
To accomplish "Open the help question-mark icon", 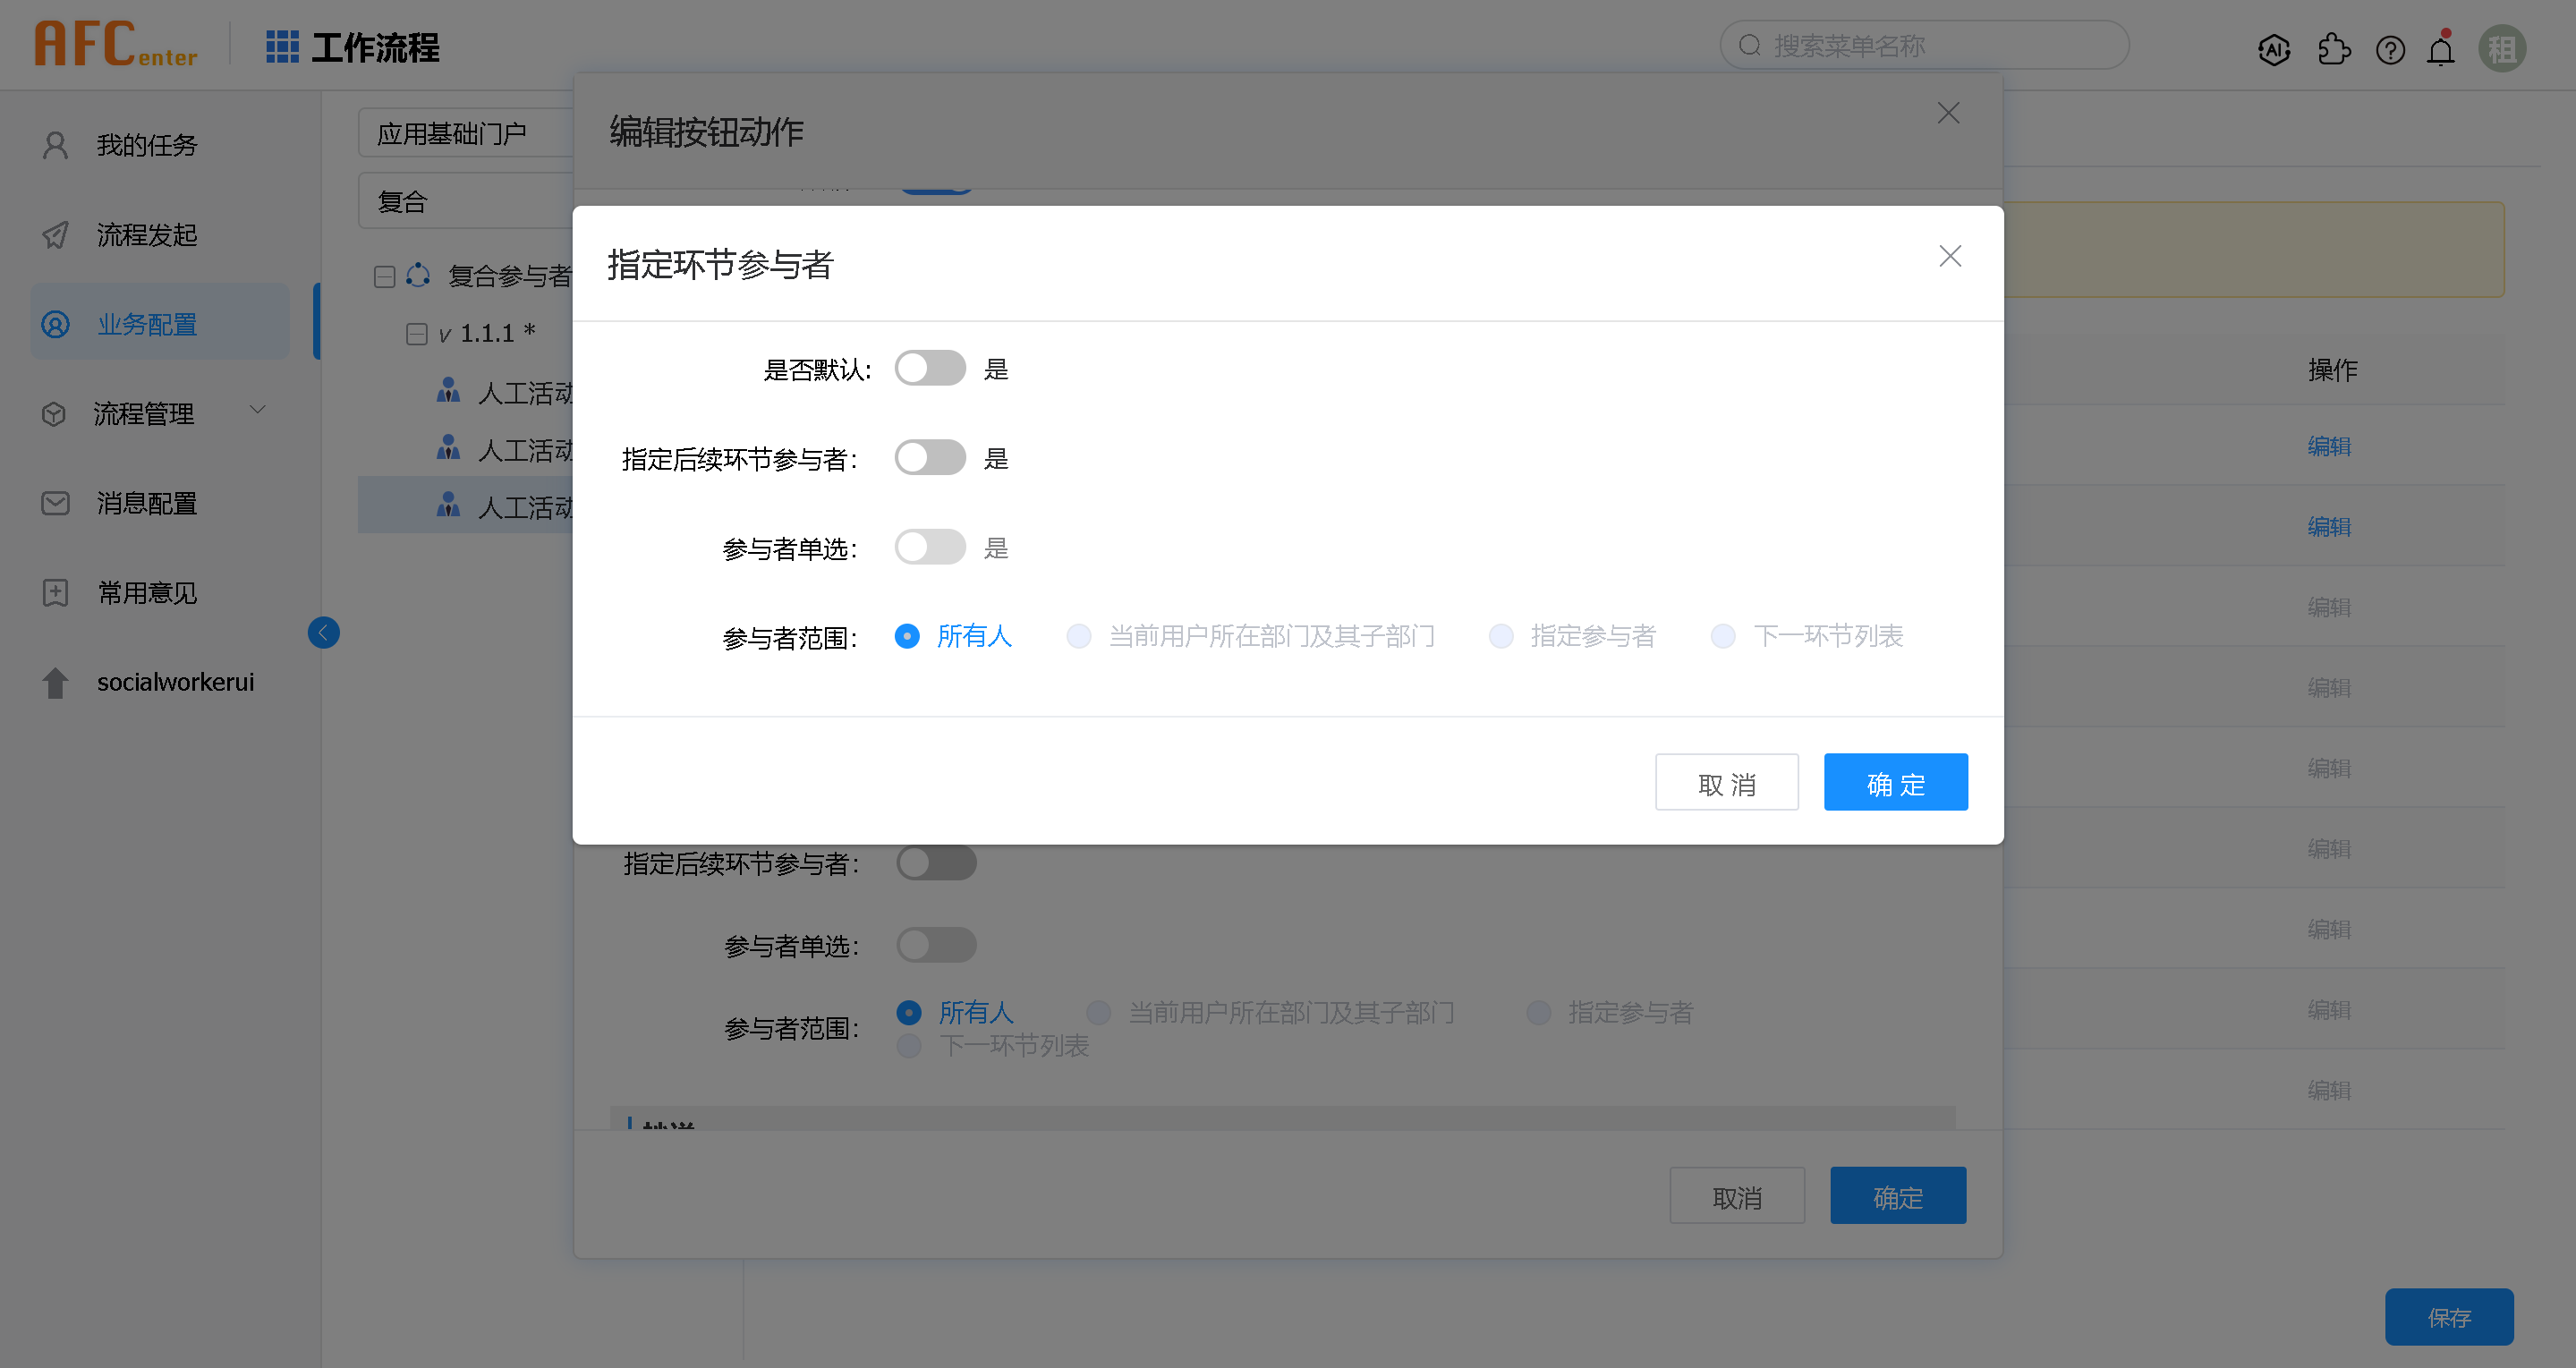I will [2390, 49].
